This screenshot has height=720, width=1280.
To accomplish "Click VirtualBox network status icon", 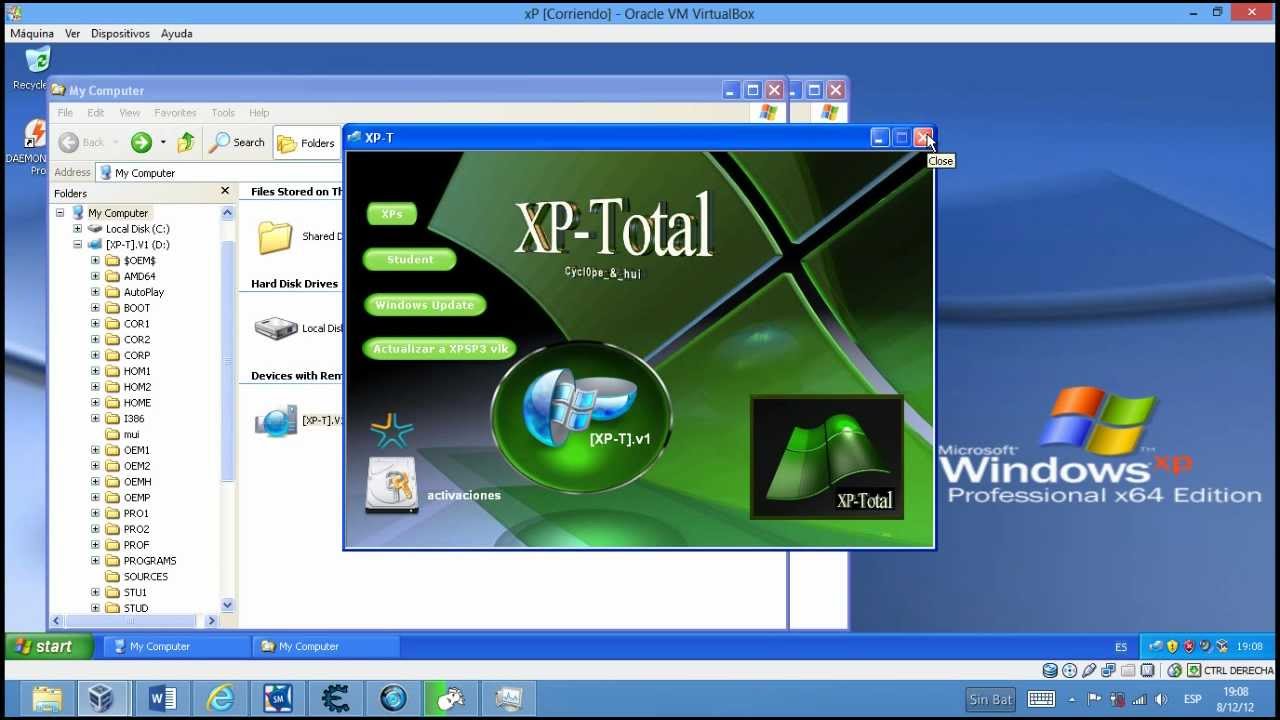I will click(x=1108, y=671).
